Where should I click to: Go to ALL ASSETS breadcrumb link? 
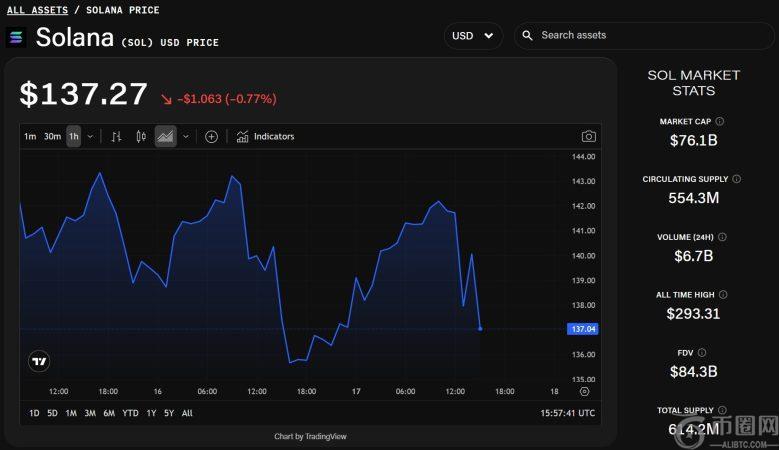pos(38,10)
